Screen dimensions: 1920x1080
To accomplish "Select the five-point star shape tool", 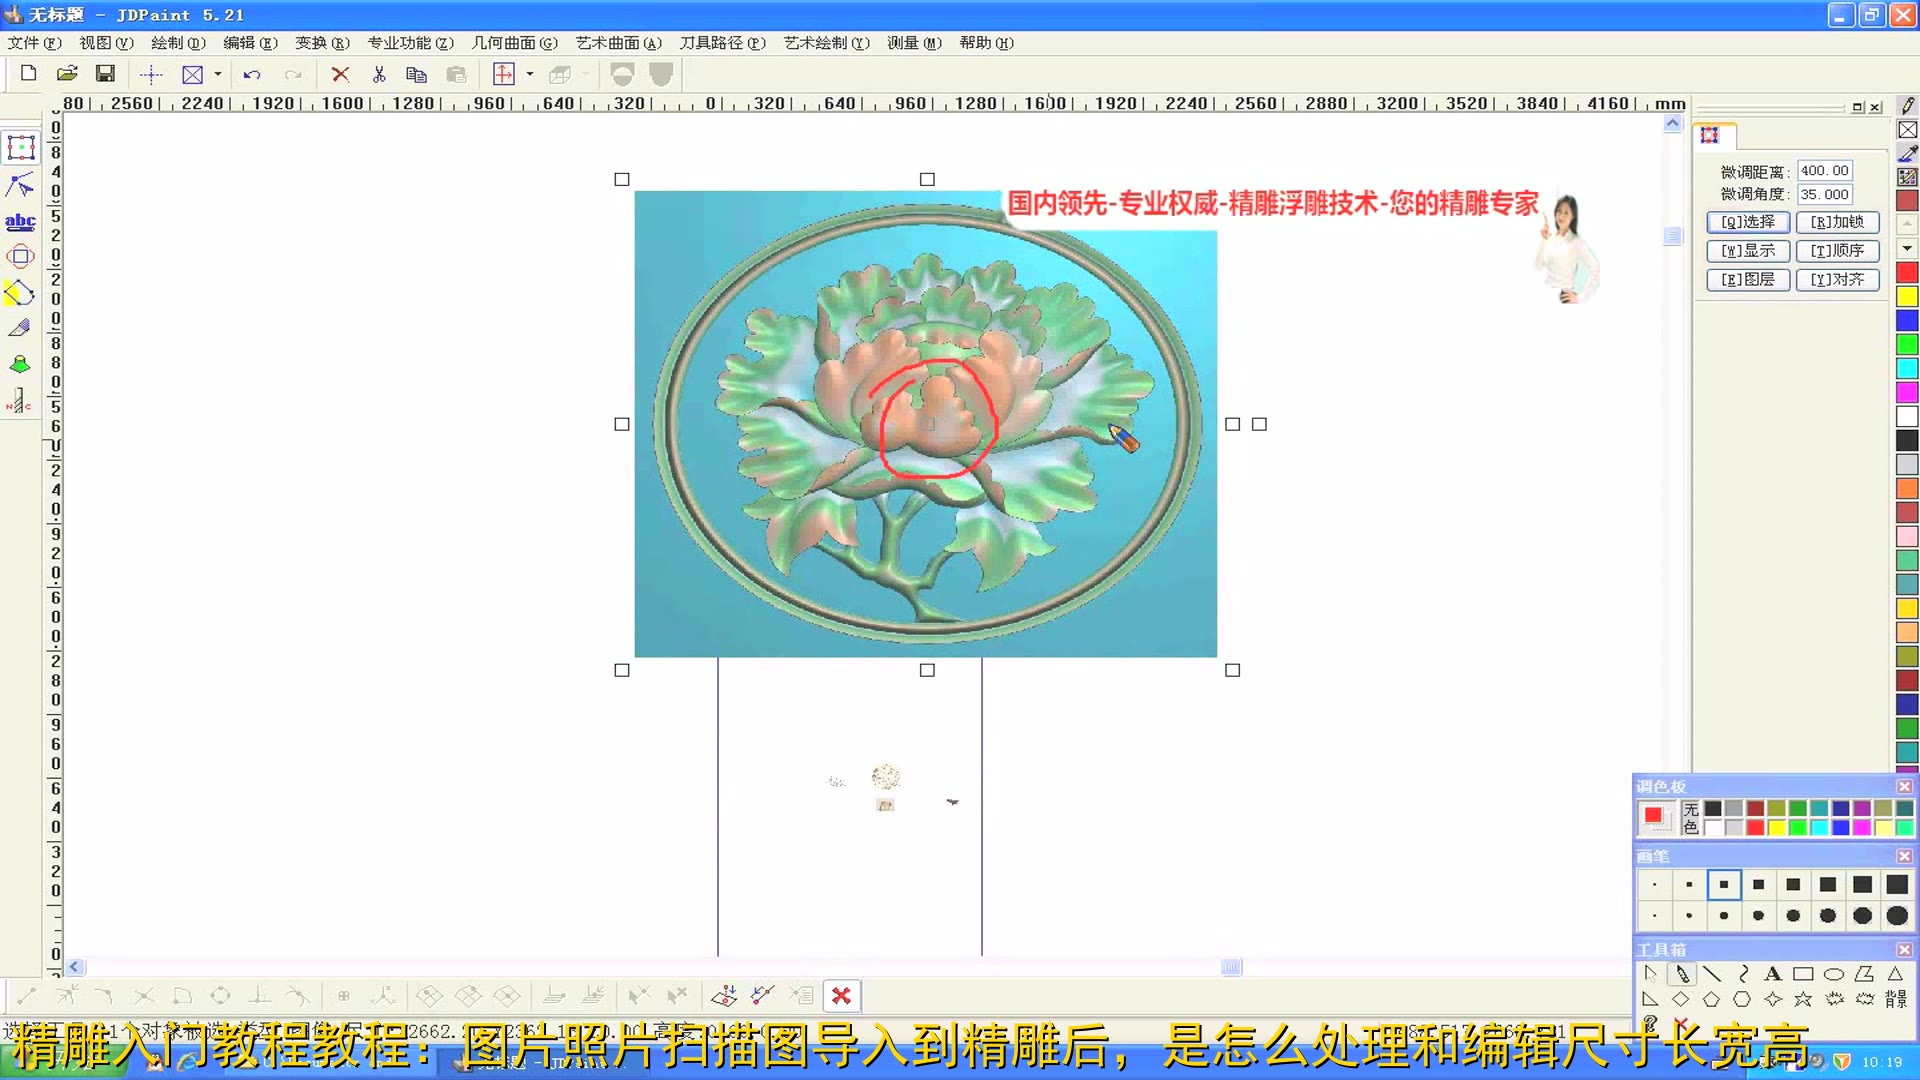I will 1803,999.
